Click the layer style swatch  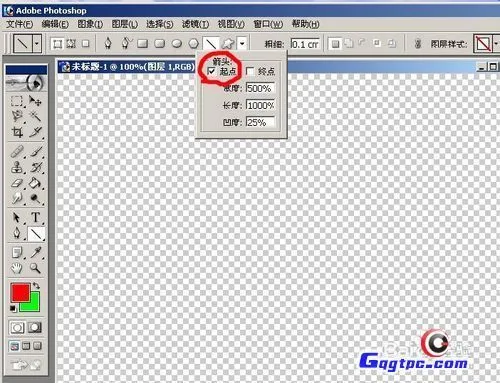click(483, 44)
